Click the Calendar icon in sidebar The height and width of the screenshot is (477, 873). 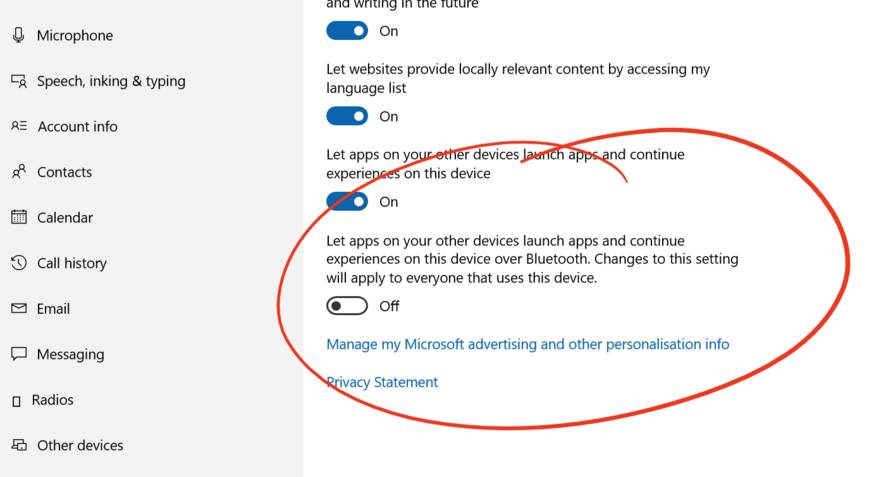[x=18, y=217]
